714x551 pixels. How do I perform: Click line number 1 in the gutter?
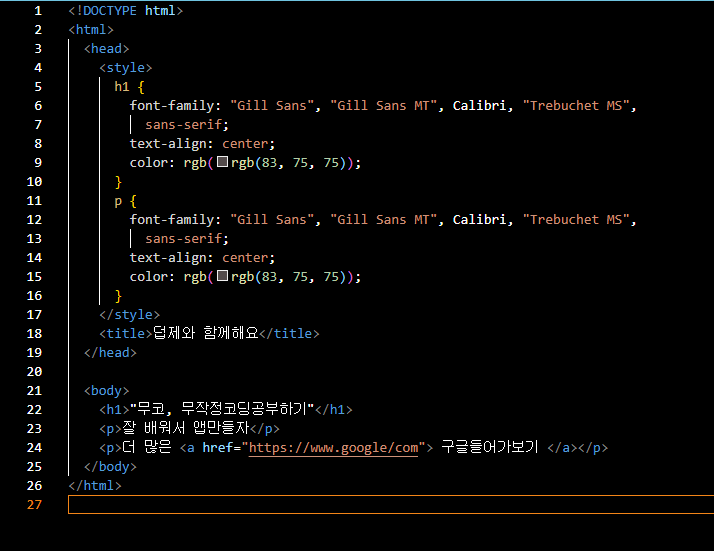pyautogui.click(x=38, y=10)
